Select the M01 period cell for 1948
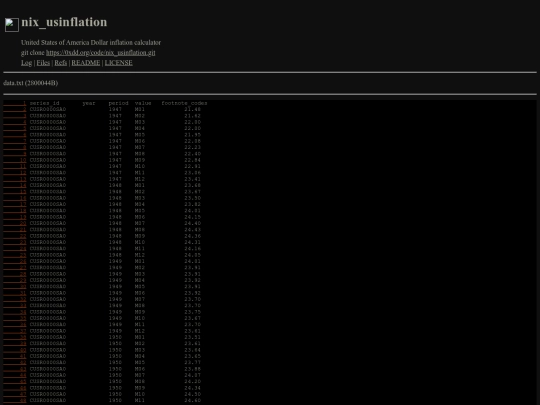This screenshot has height=405, width=540. pos(140,185)
